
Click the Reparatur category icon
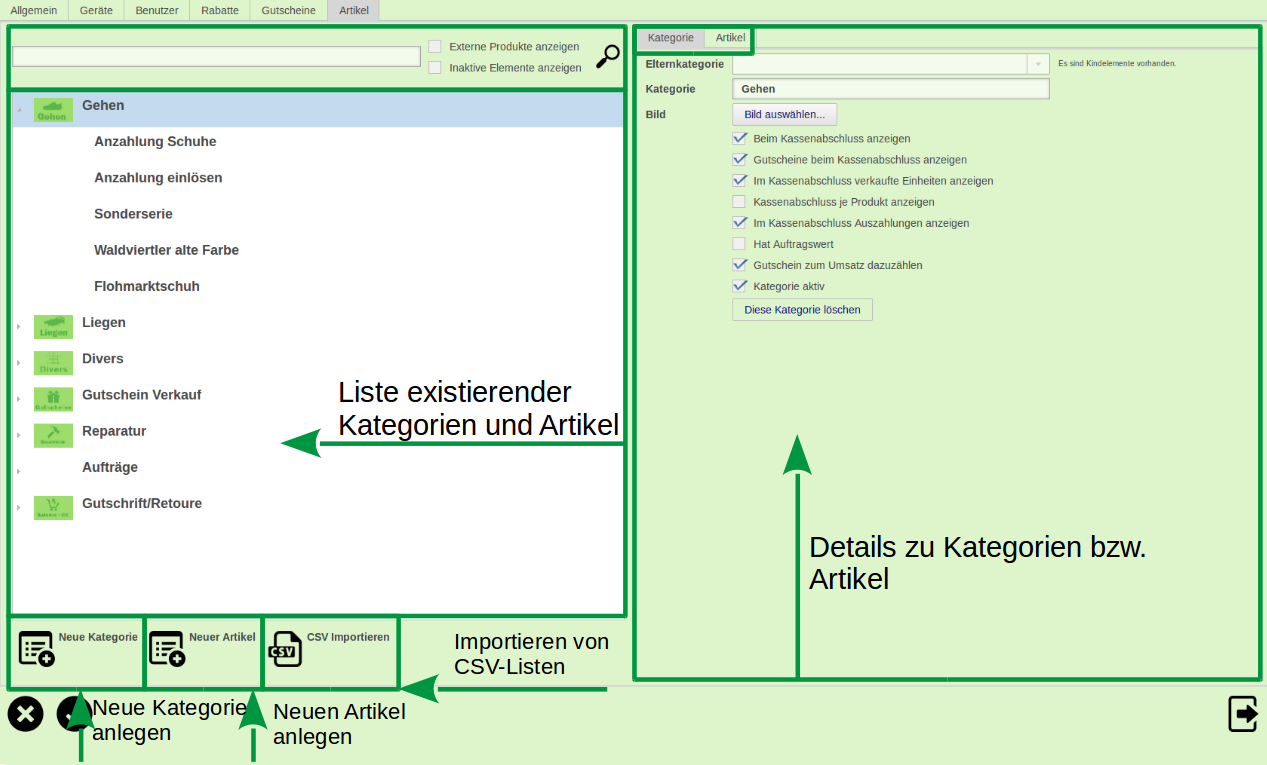point(52,434)
